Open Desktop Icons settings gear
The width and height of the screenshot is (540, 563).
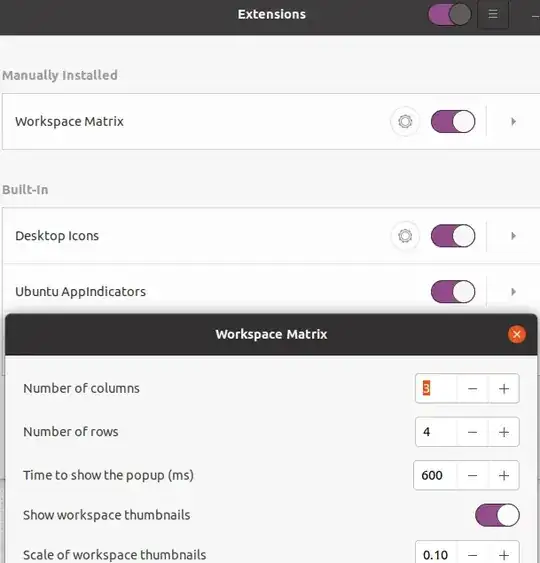[x=405, y=236]
